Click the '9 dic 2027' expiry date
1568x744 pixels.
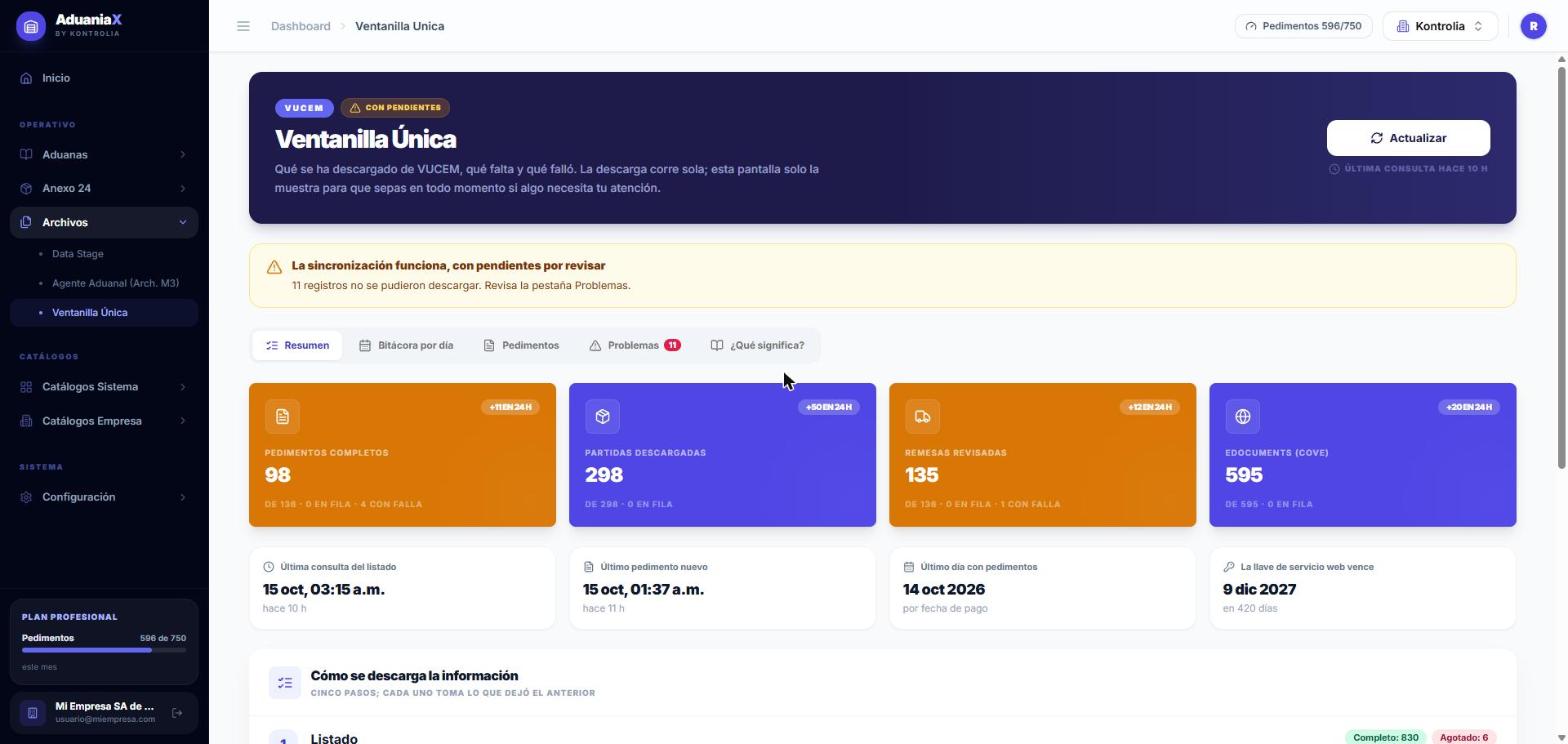1259,590
